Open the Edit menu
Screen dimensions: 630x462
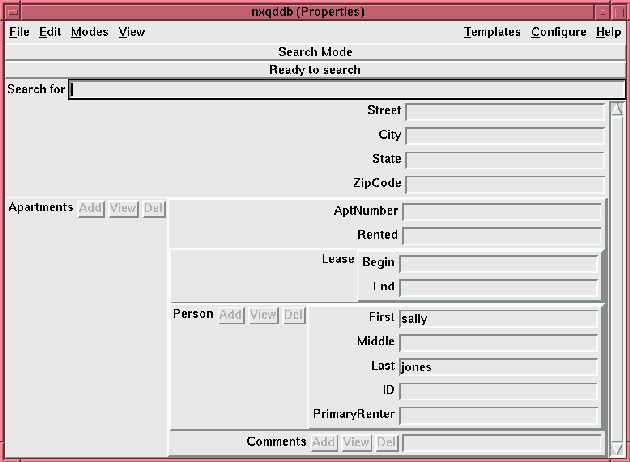[x=50, y=32]
